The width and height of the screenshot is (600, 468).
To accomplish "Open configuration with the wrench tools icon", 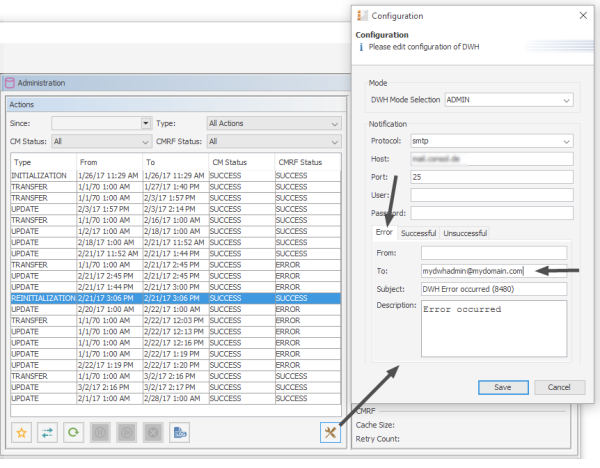I will point(329,432).
